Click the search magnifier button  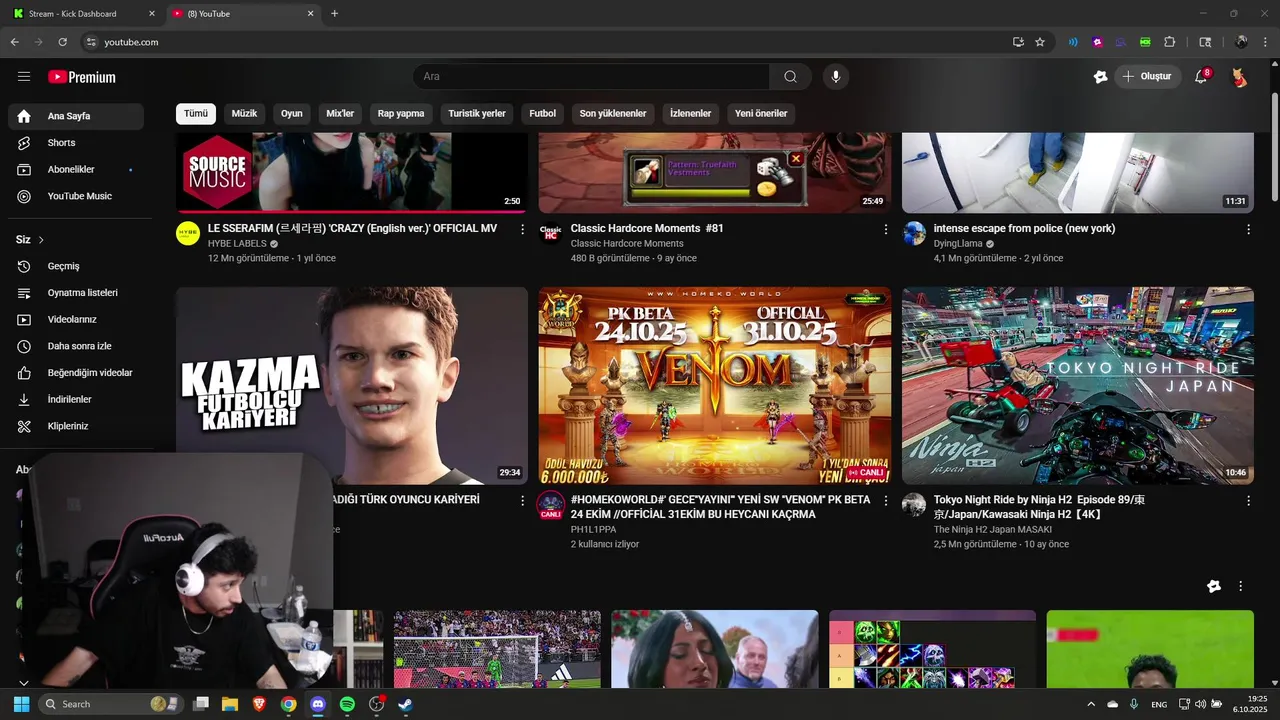click(790, 77)
